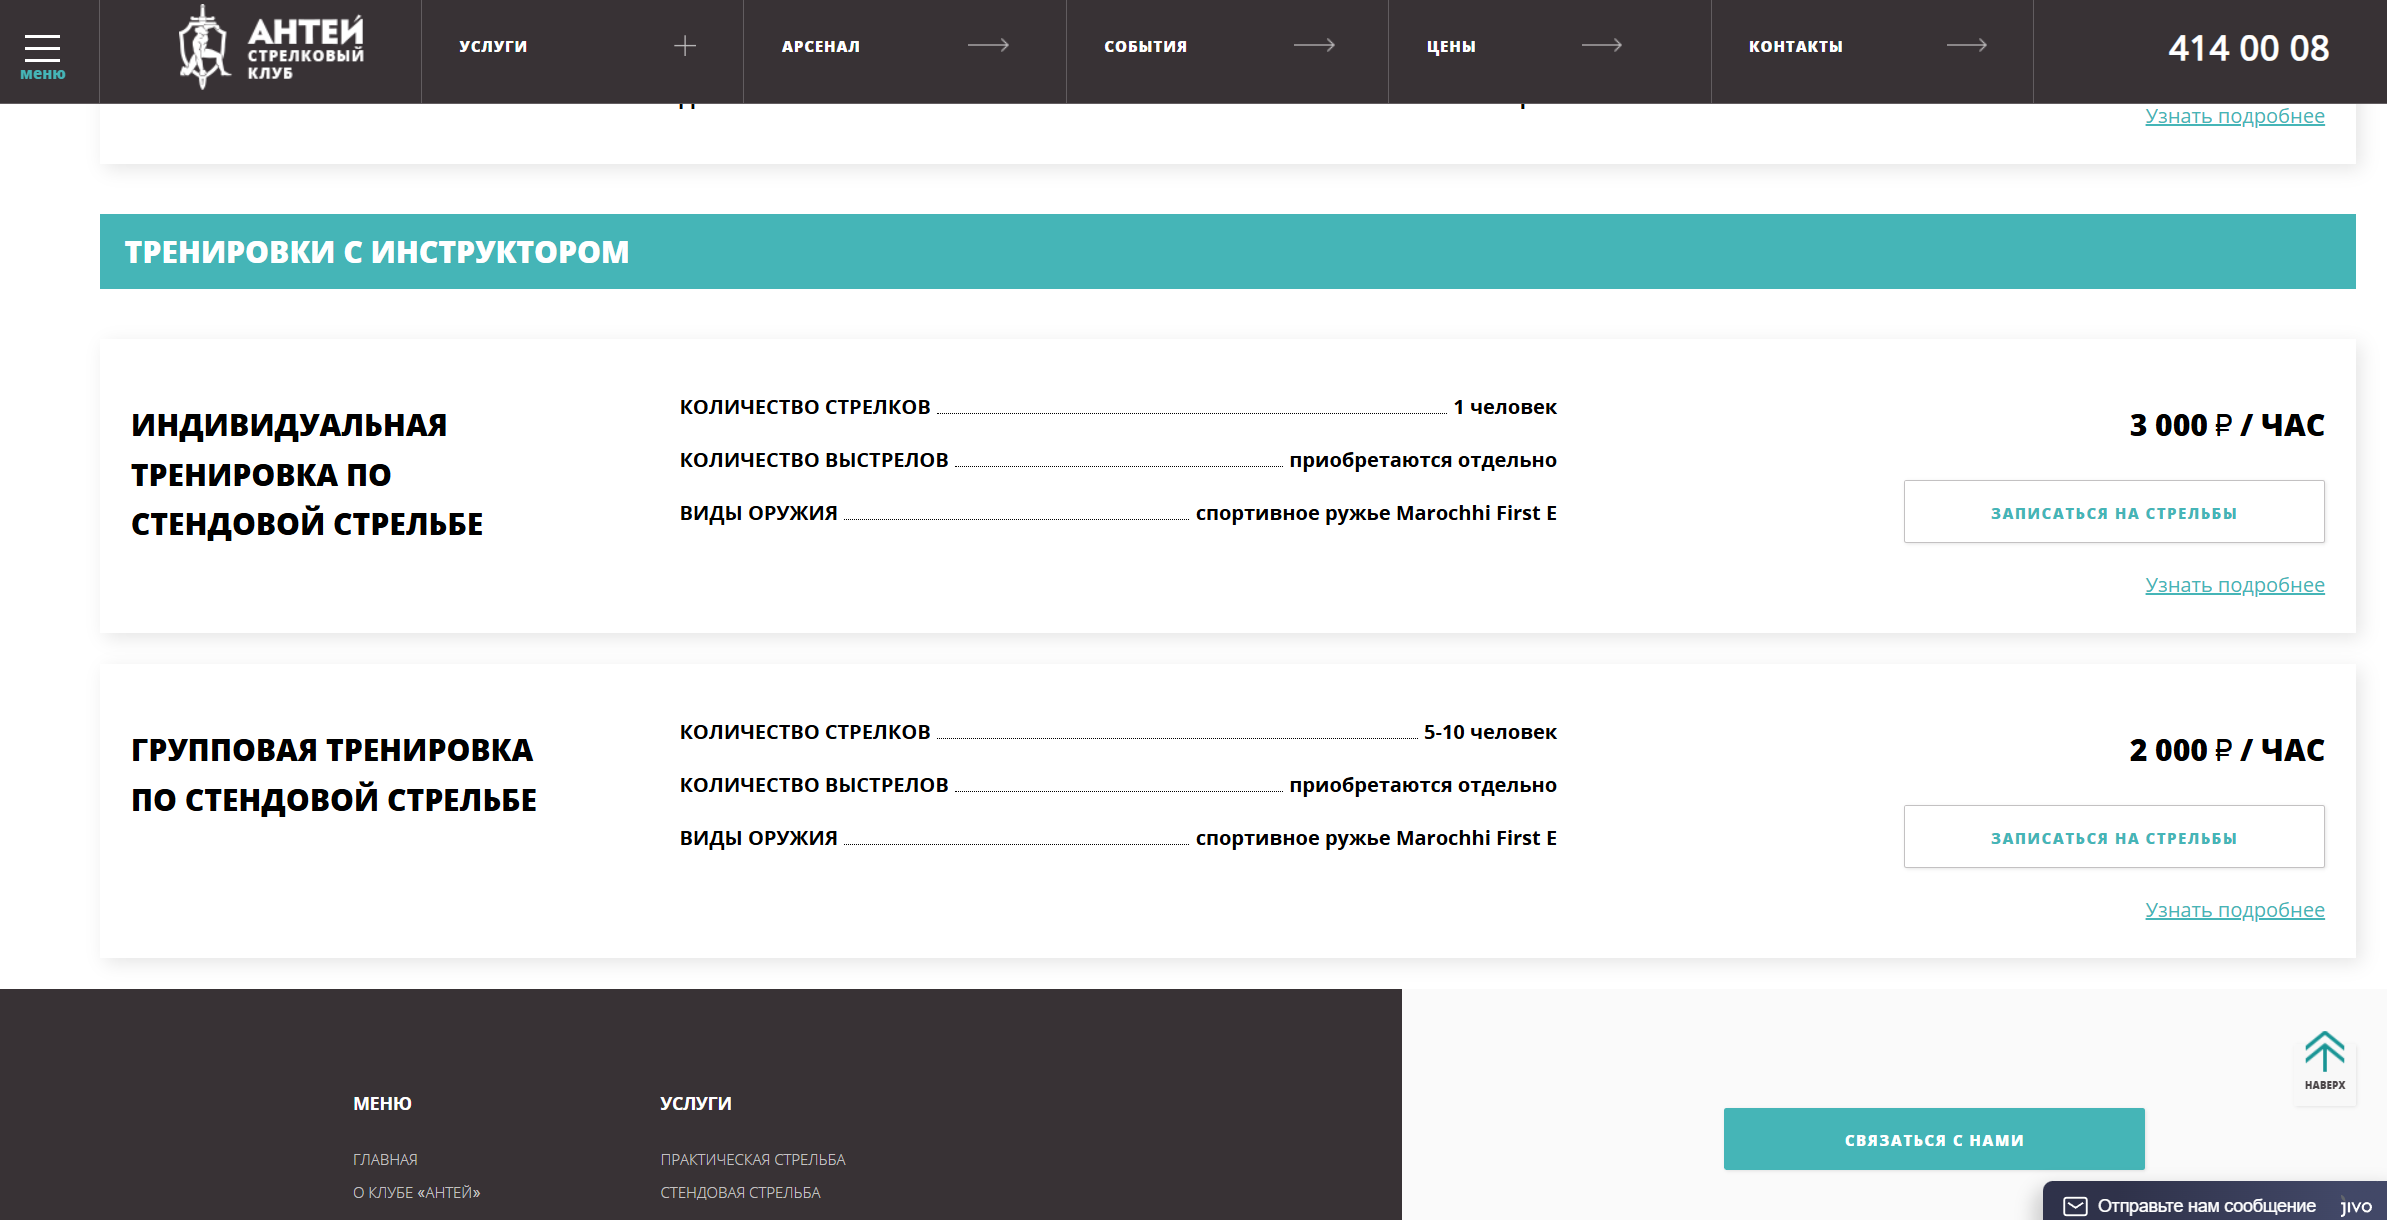
Task: Open footer link О клубе «Антей»
Action: [x=416, y=1192]
